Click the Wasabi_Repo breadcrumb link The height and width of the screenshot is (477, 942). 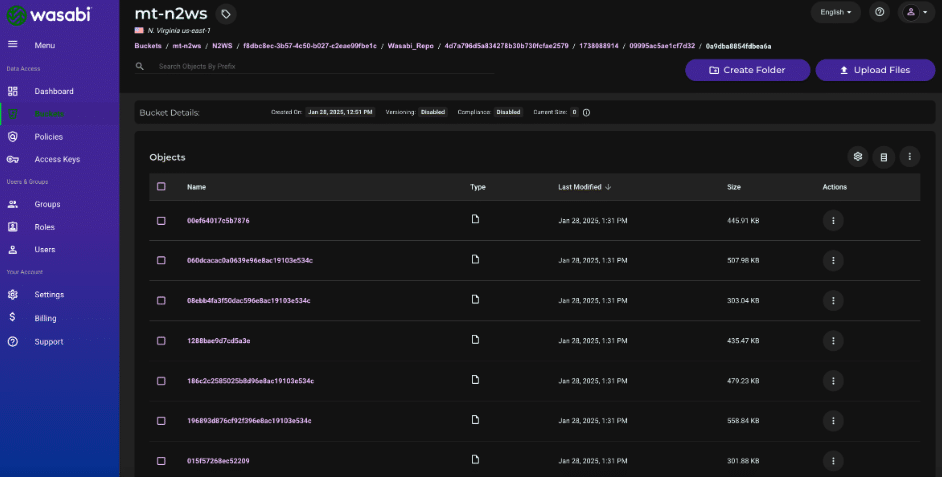pyautogui.click(x=410, y=46)
